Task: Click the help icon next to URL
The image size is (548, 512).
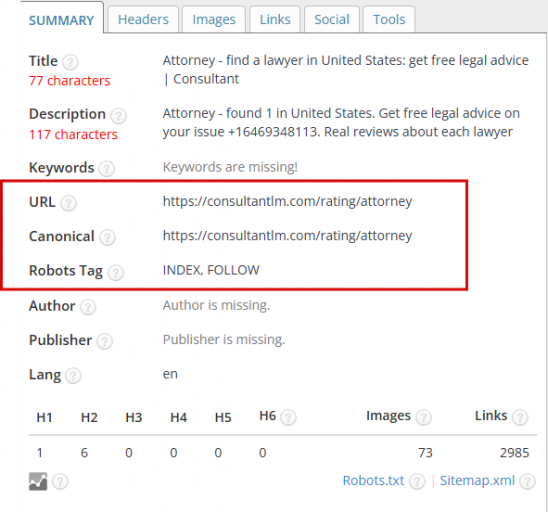Action: click(68, 203)
